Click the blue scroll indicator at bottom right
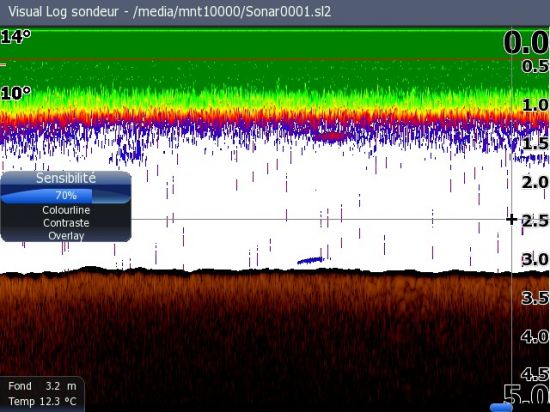The width and height of the screenshot is (550, 412). coord(501,407)
